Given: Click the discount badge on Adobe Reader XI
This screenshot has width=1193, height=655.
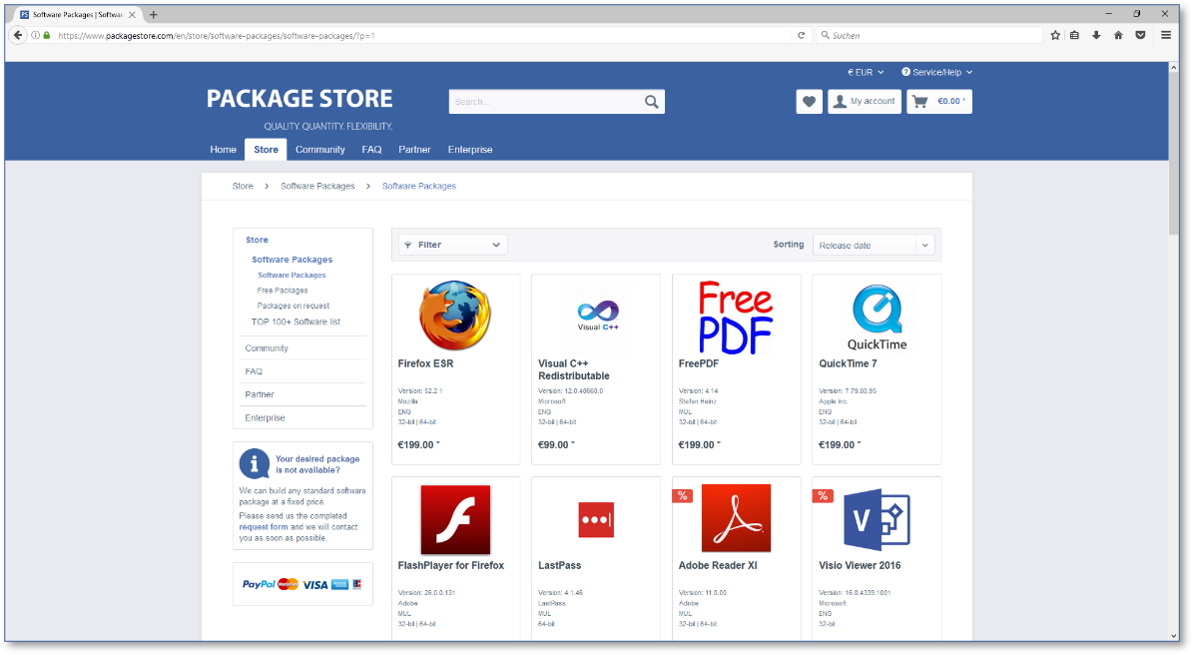Looking at the screenshot, I should click(682, 496).
